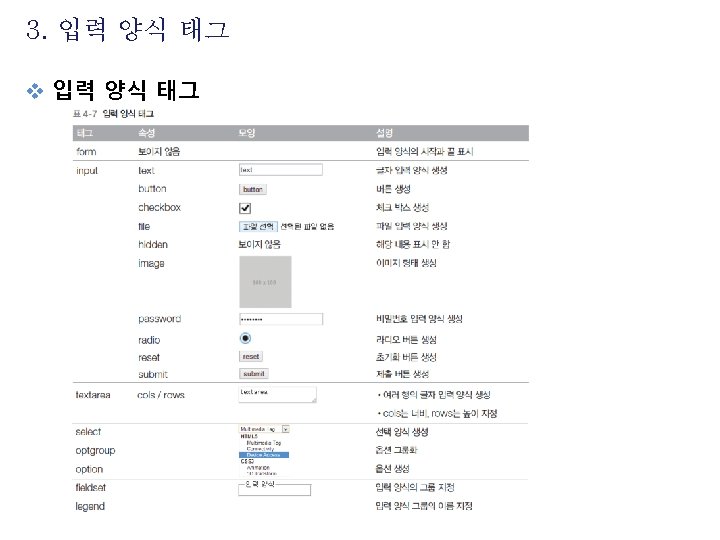Click the '선택 양식 생성' description
Screen dimensions: 720x540
[x=402, y=432]
